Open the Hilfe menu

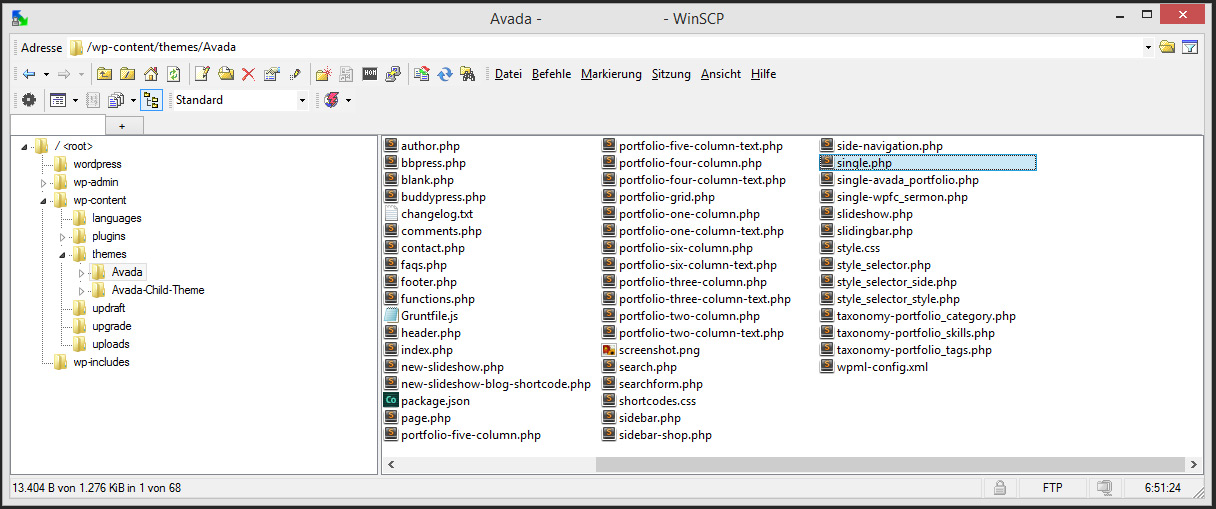[x=763, y=74]
